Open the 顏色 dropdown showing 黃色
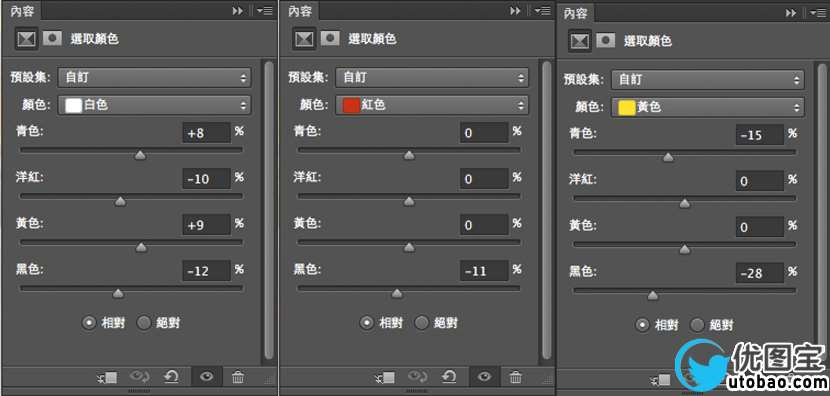 pos(708,107)
